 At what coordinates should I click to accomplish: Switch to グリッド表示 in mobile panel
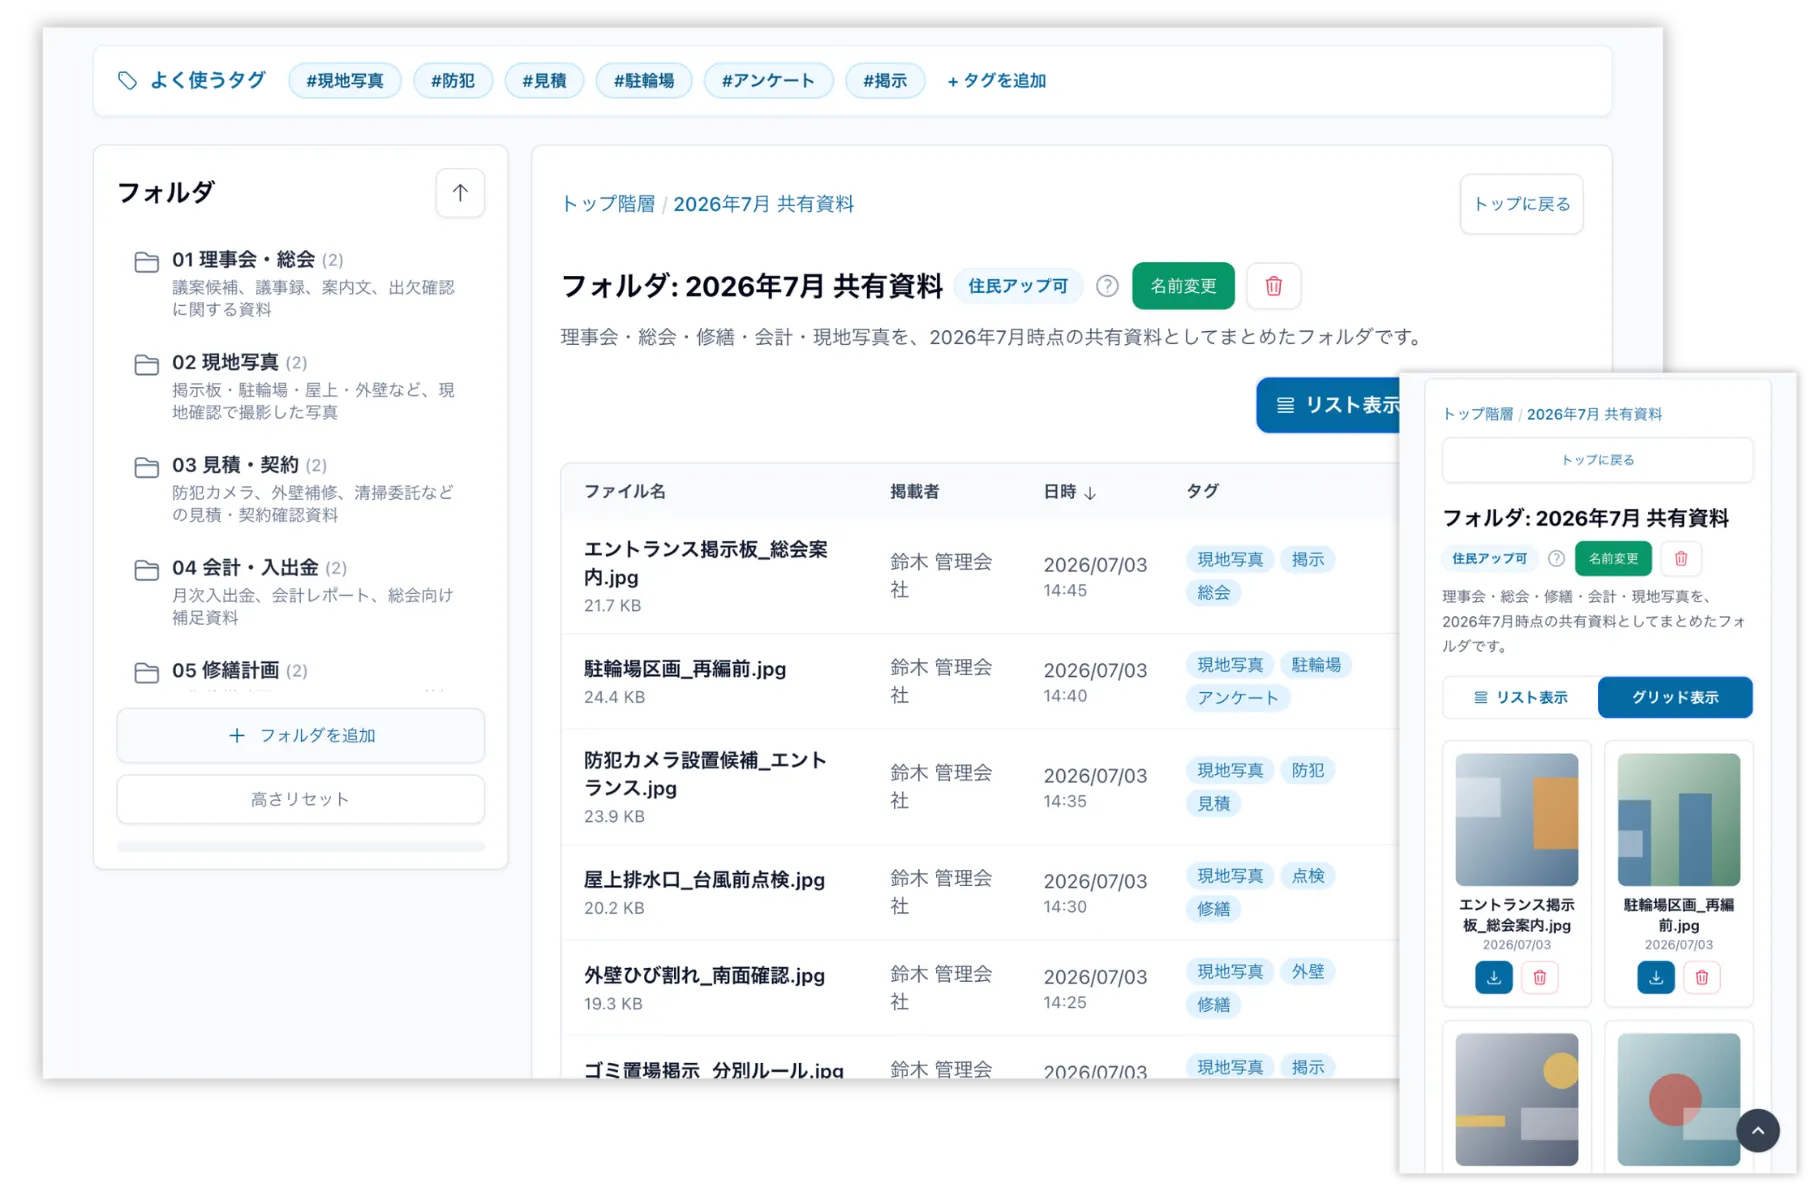1675,697
